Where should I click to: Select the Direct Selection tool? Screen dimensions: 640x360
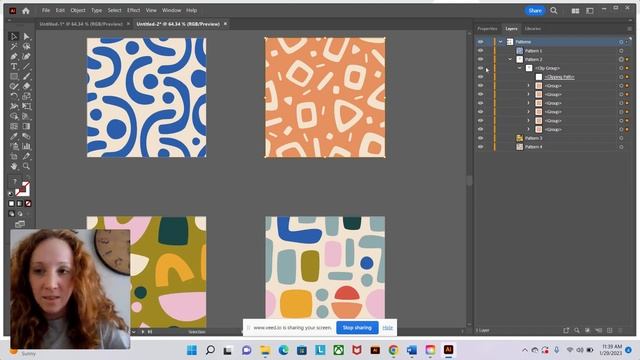tap(27, 36)
